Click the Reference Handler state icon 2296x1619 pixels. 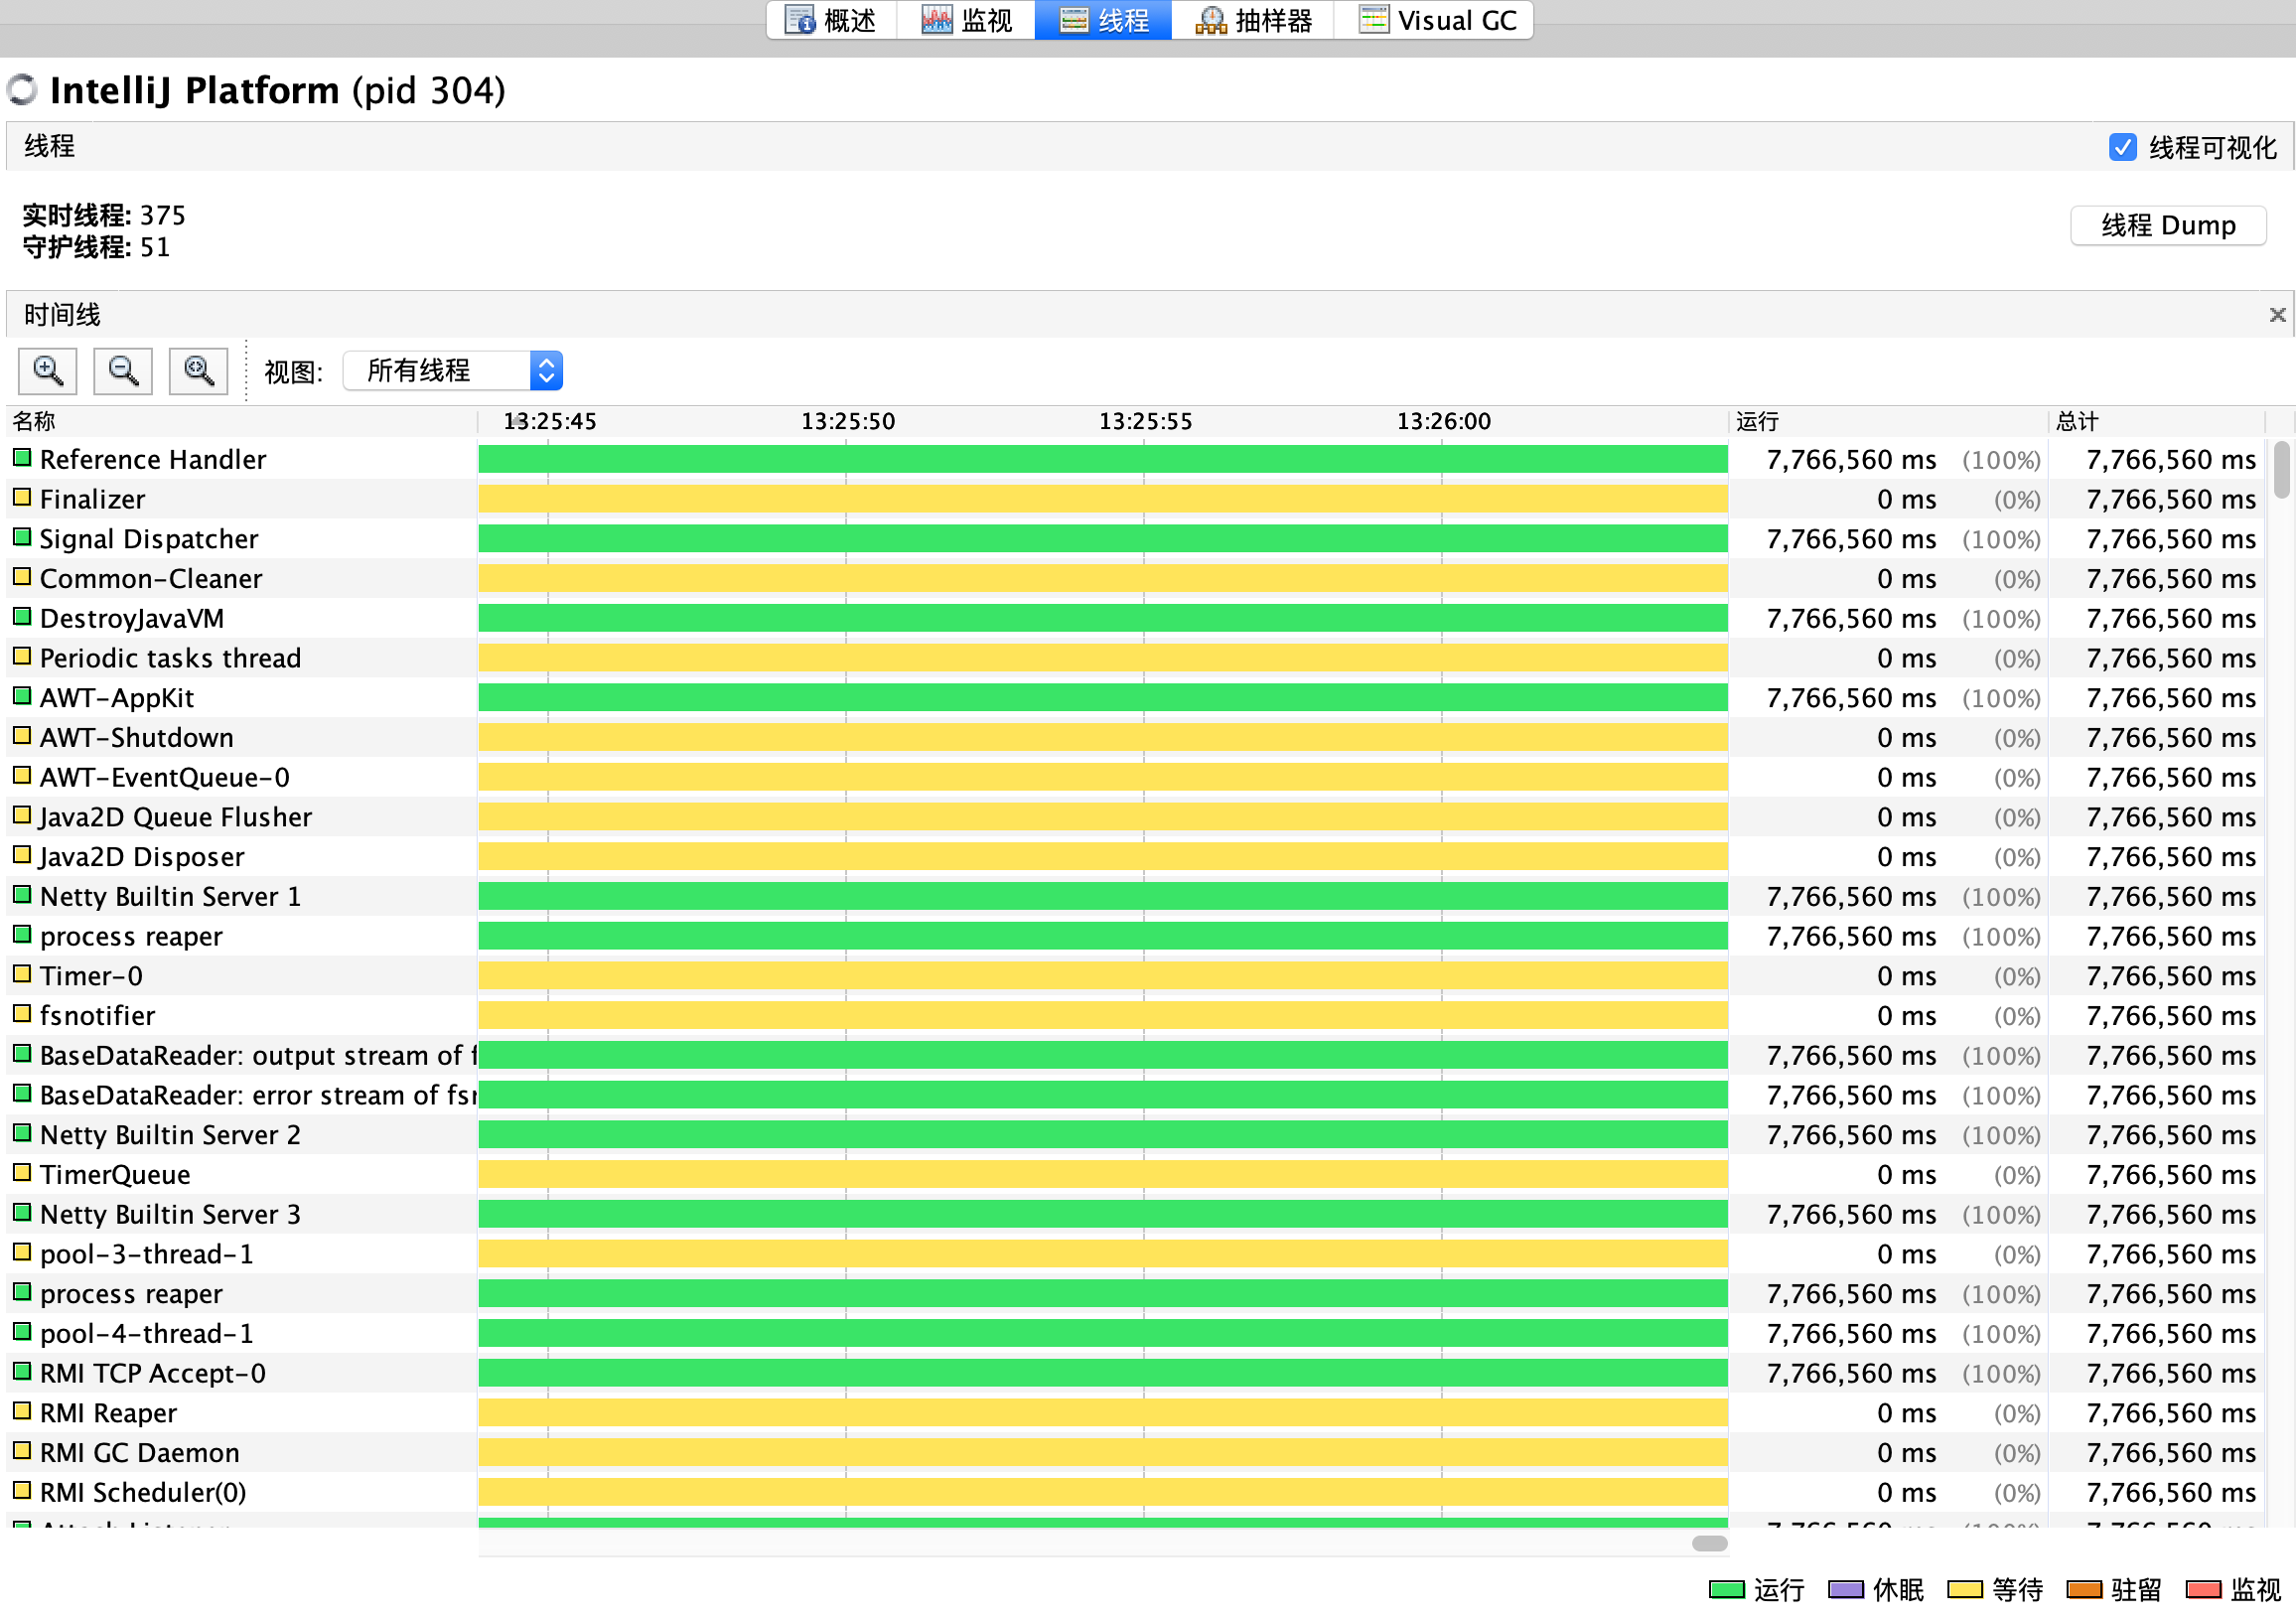(22, 458)
